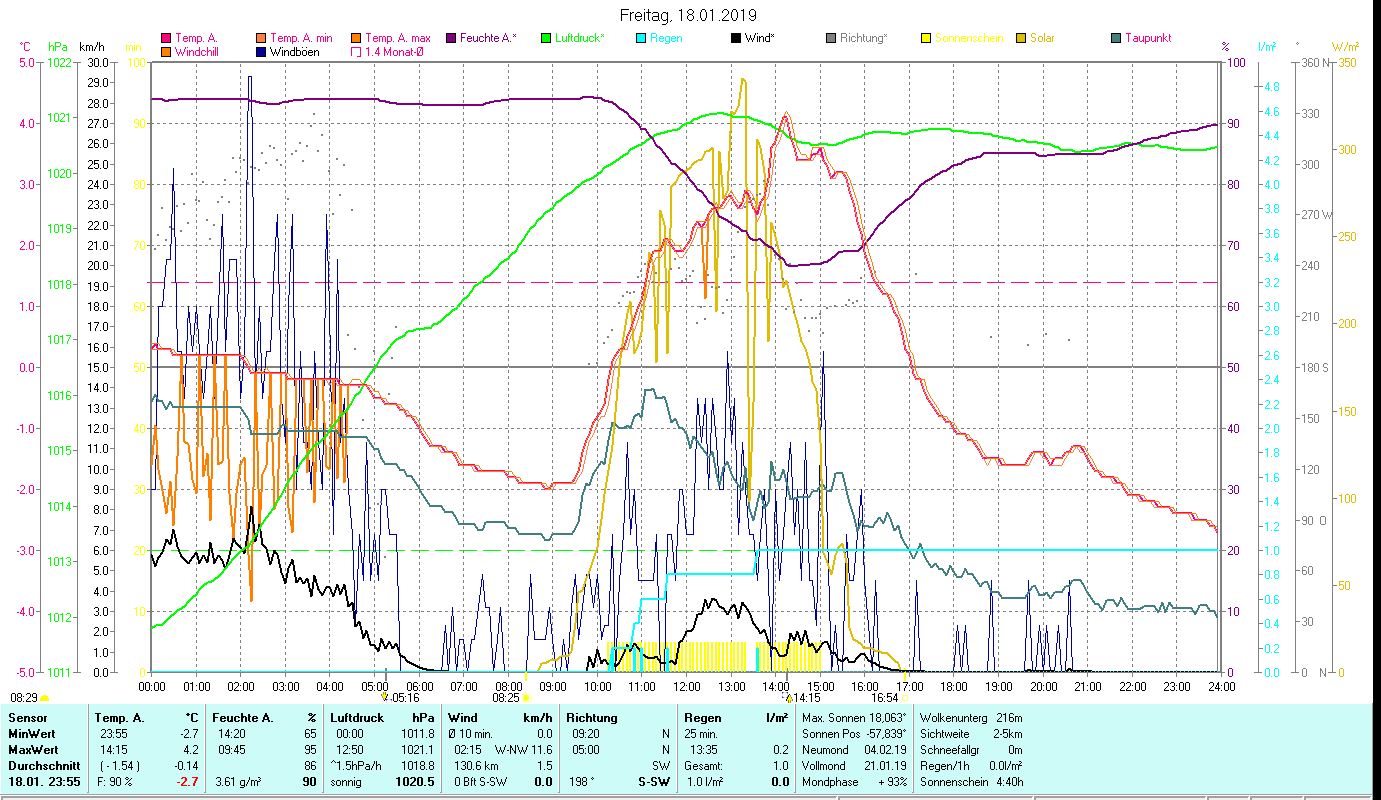Click the 'W/m²' axis unit label
Screen dimensions: 1381x800
[x=1345, y=47]
